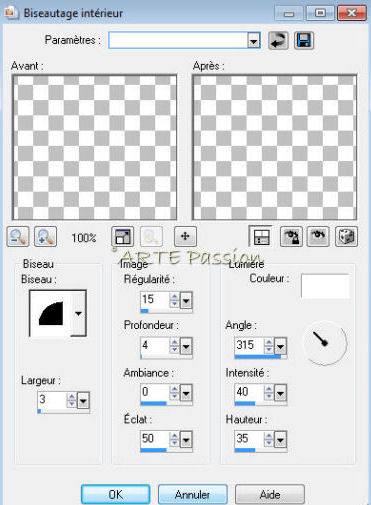Click the Aide button
The width and height of the screenshot is (371, 505).
coord(270,494)
